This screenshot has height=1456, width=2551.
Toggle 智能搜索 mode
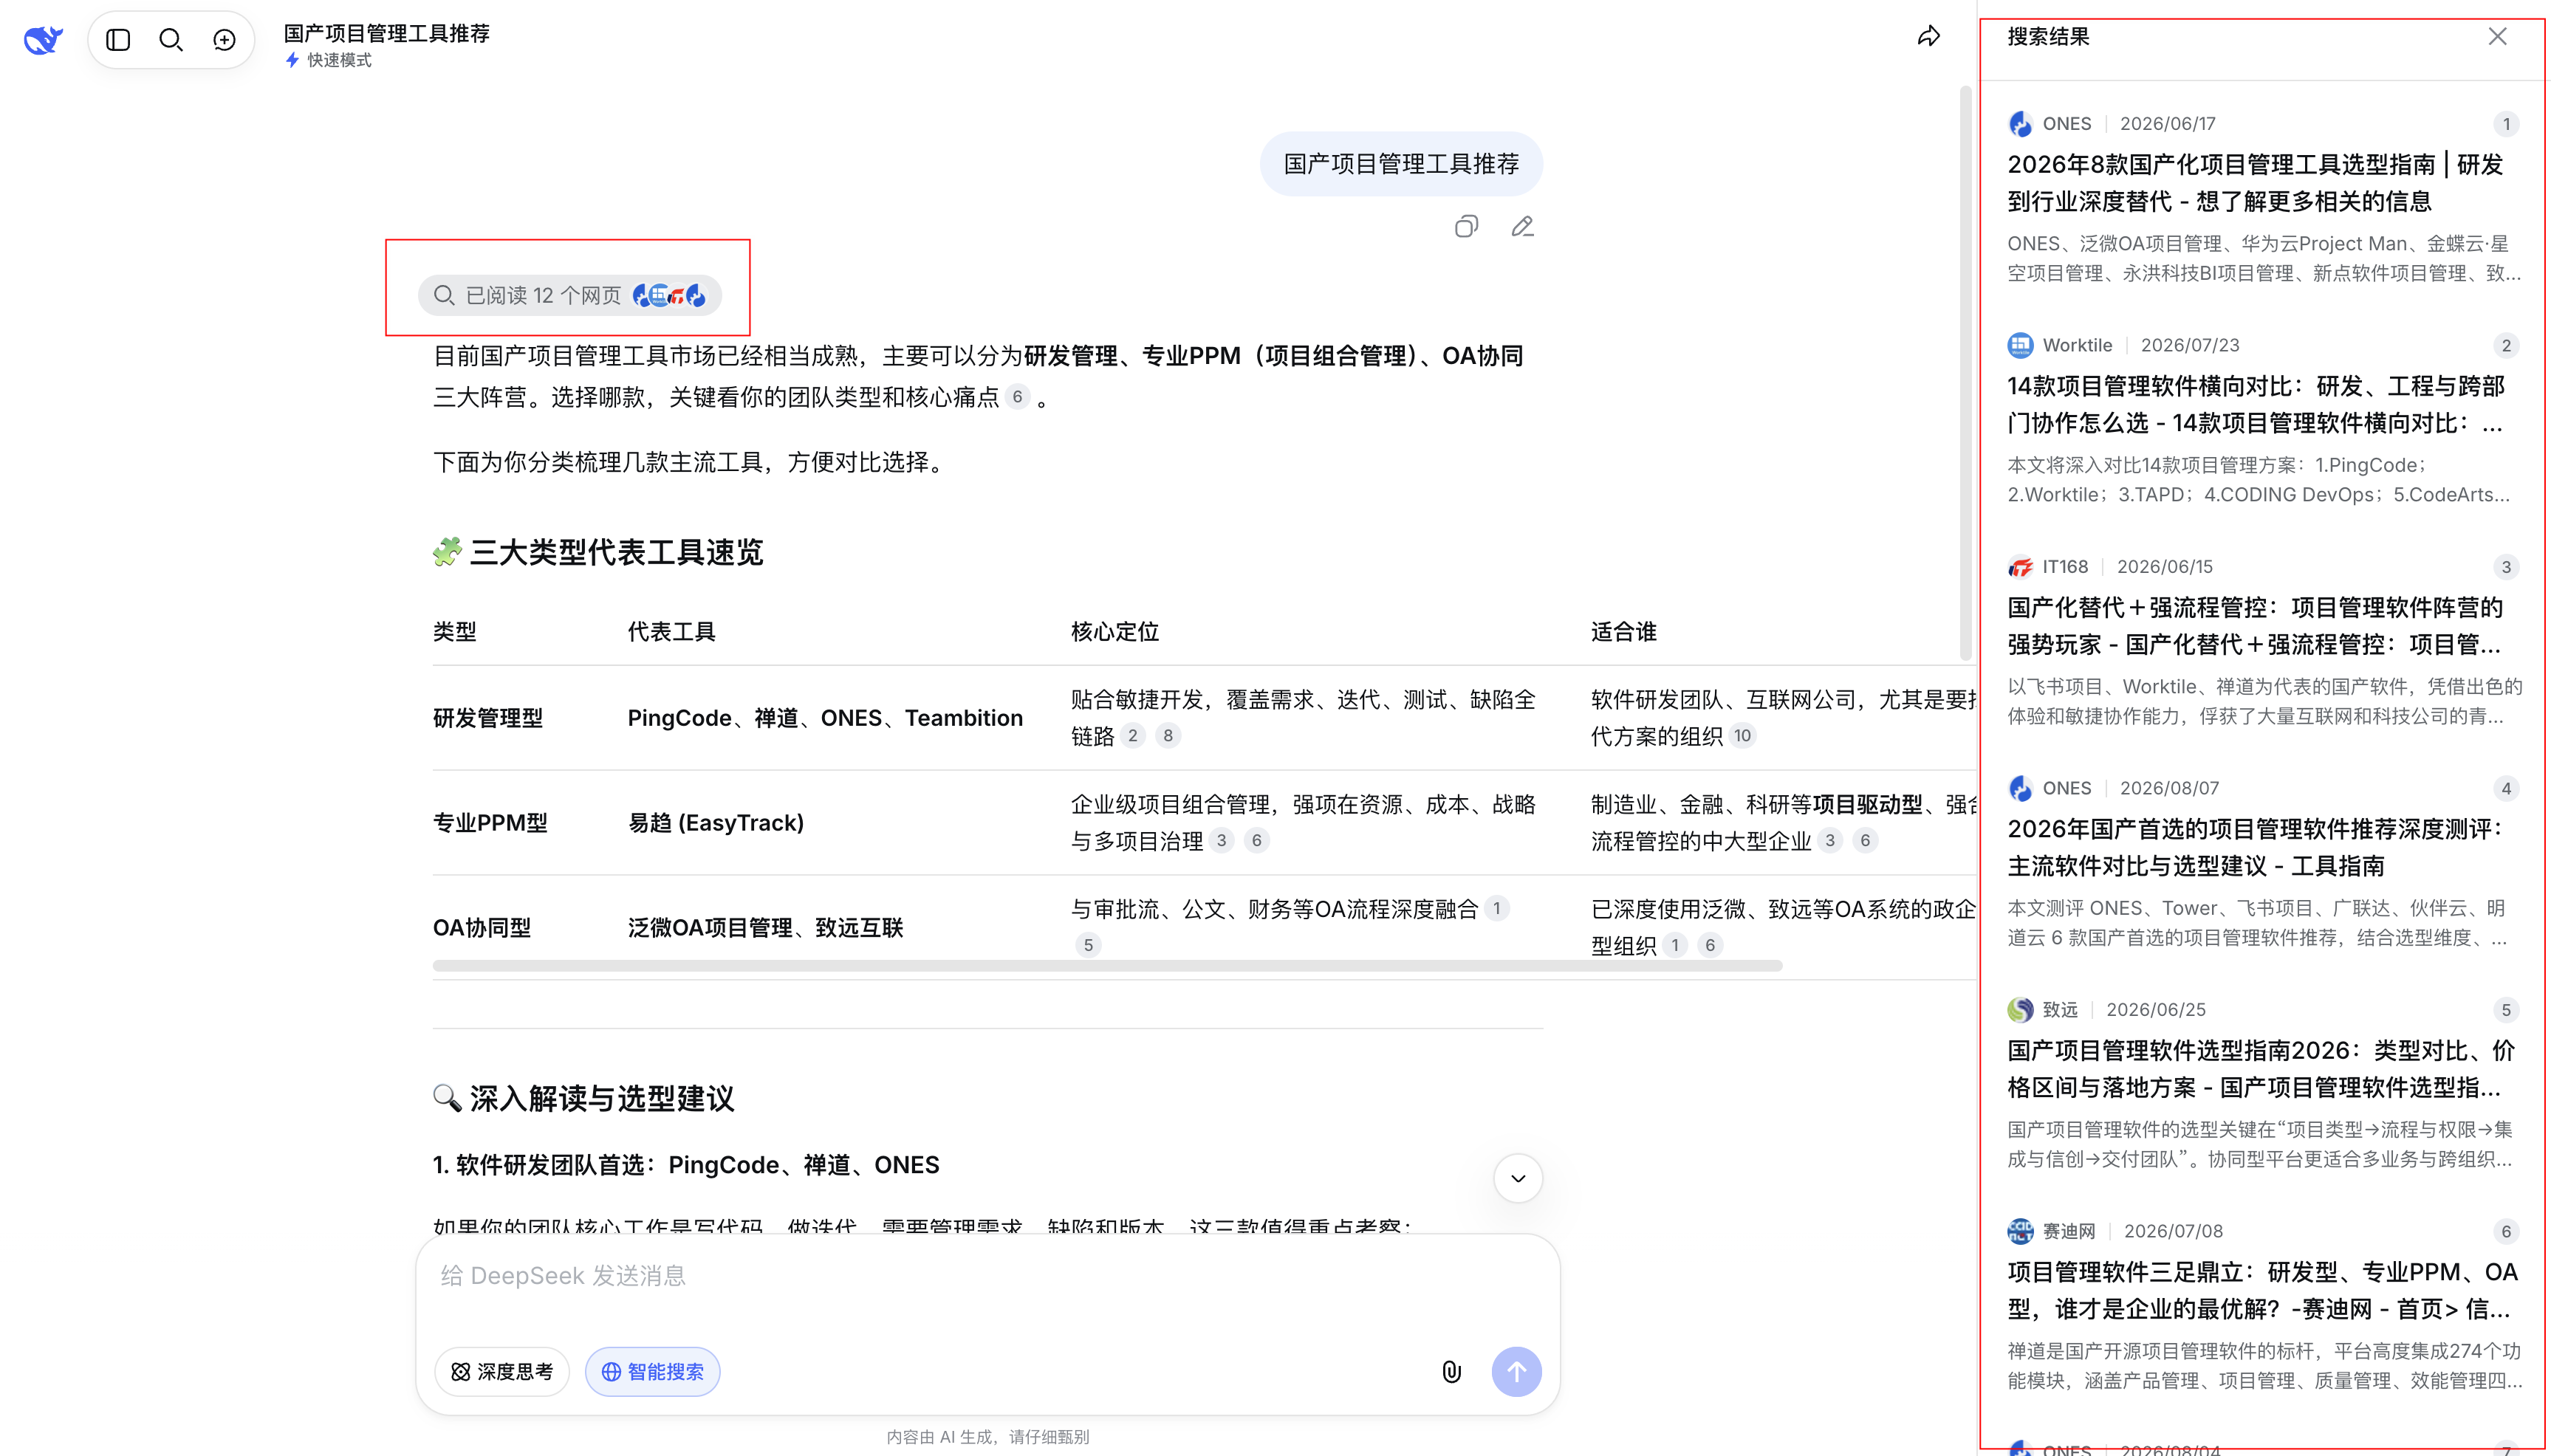(x=653, y=1372)
